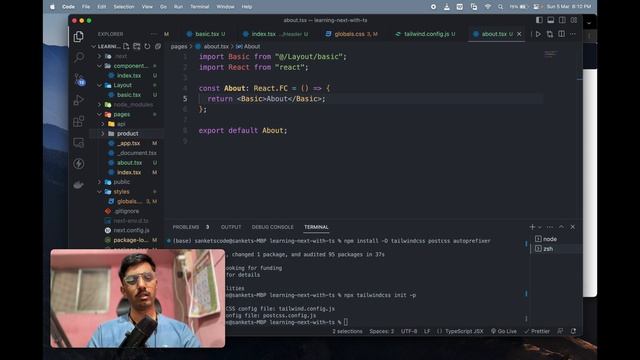Toggle primary side bar layout icon
Screen dimensions: 640x360
(x=539, y=20)
